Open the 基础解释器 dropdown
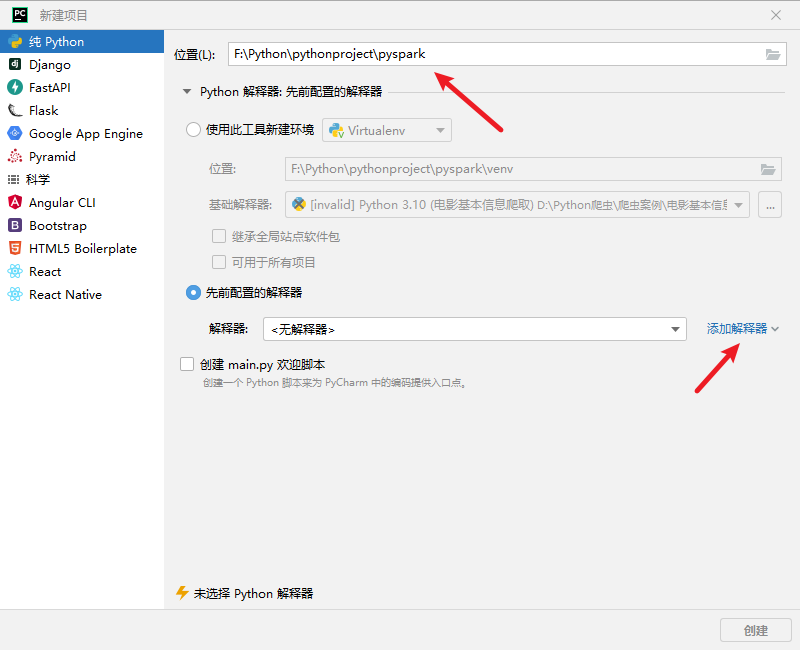800x650 pixels. pos(517,205)
